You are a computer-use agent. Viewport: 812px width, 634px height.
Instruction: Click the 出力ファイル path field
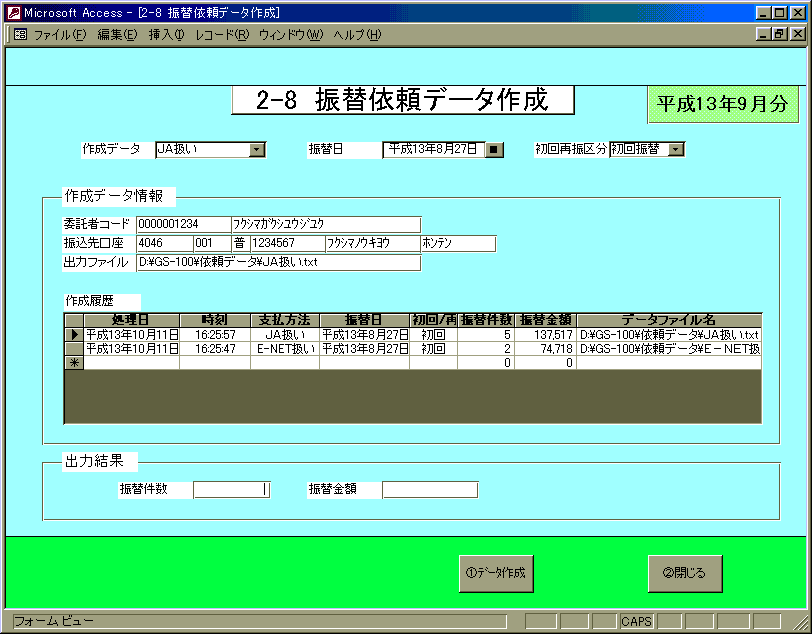pos(279,263)
